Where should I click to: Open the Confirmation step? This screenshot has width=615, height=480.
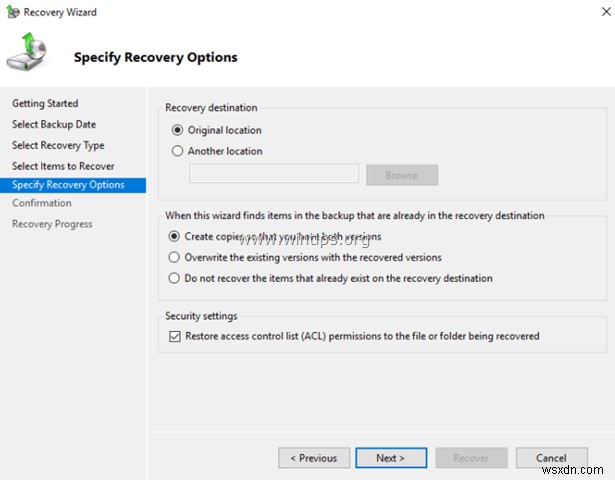pos(42,203)
